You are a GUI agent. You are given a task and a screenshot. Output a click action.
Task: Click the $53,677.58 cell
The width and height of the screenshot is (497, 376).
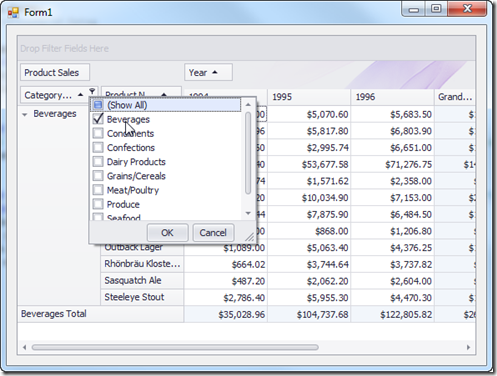[309, 164]
